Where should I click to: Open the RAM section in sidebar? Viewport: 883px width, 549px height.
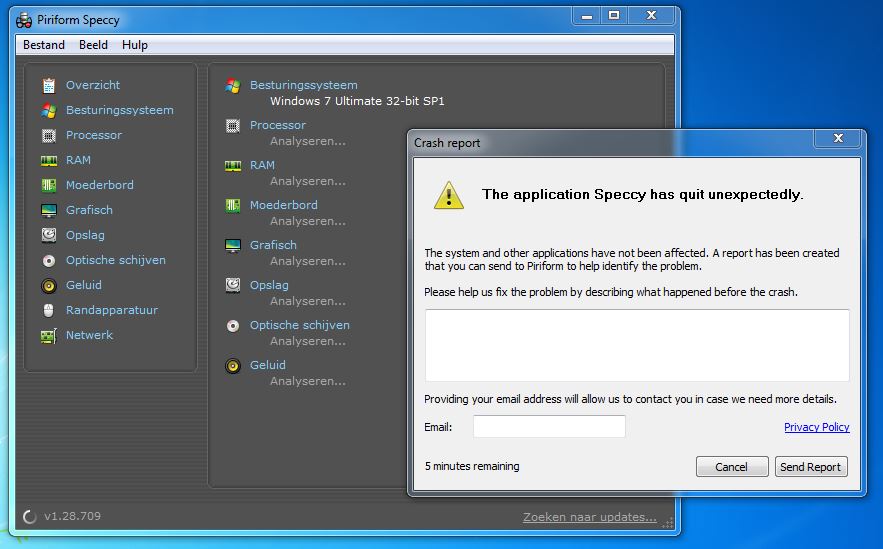coord(78,160)
